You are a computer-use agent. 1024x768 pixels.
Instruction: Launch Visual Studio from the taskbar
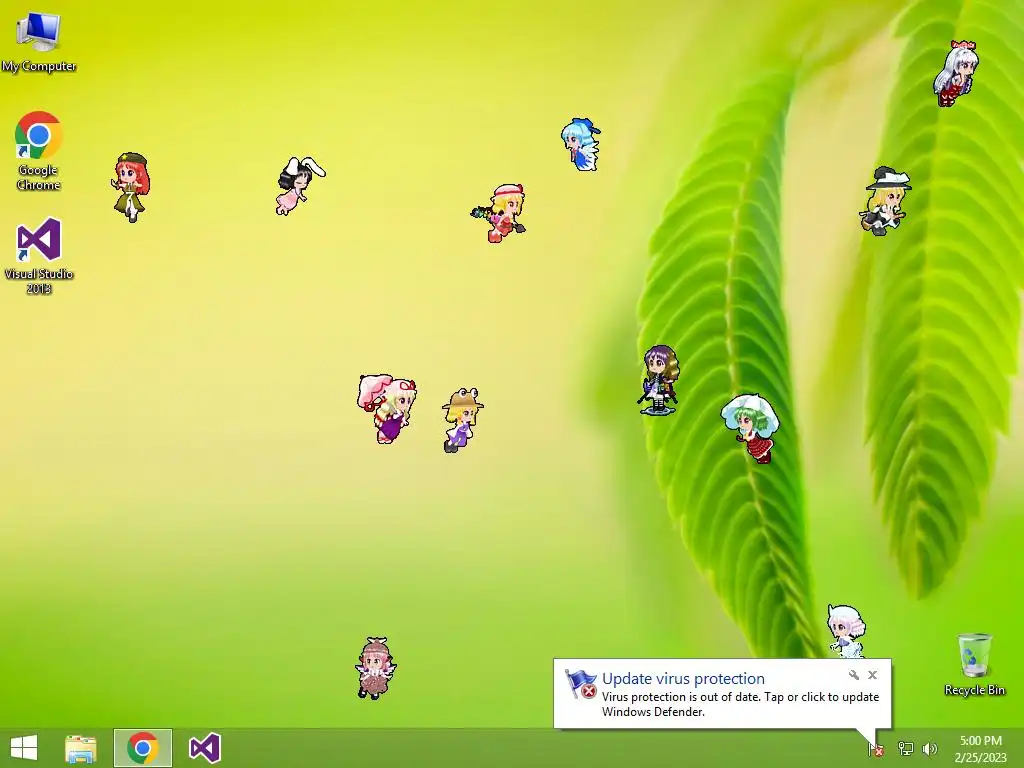[x=204, y=748]
